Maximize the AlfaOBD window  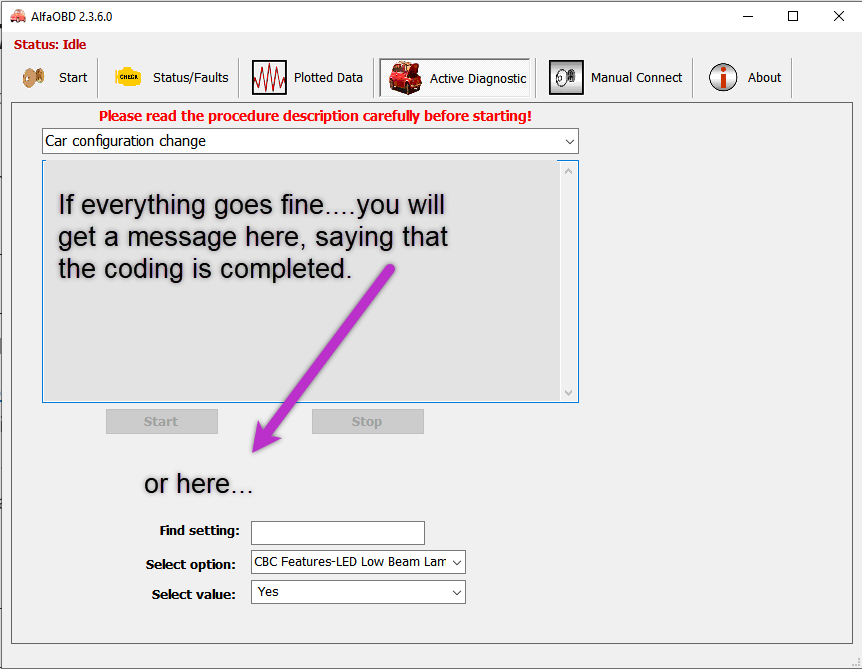793,16
